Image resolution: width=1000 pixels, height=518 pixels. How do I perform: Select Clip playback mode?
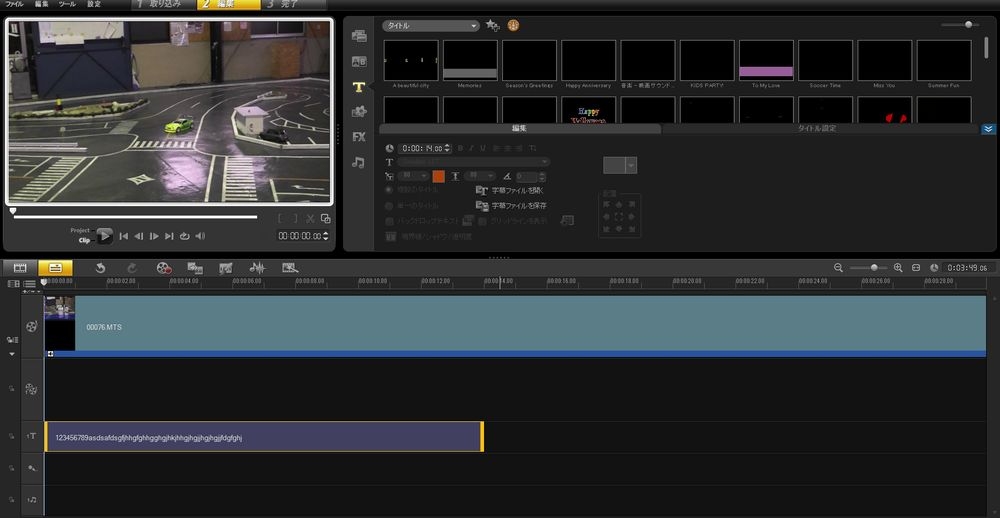(x=84, y=241)
